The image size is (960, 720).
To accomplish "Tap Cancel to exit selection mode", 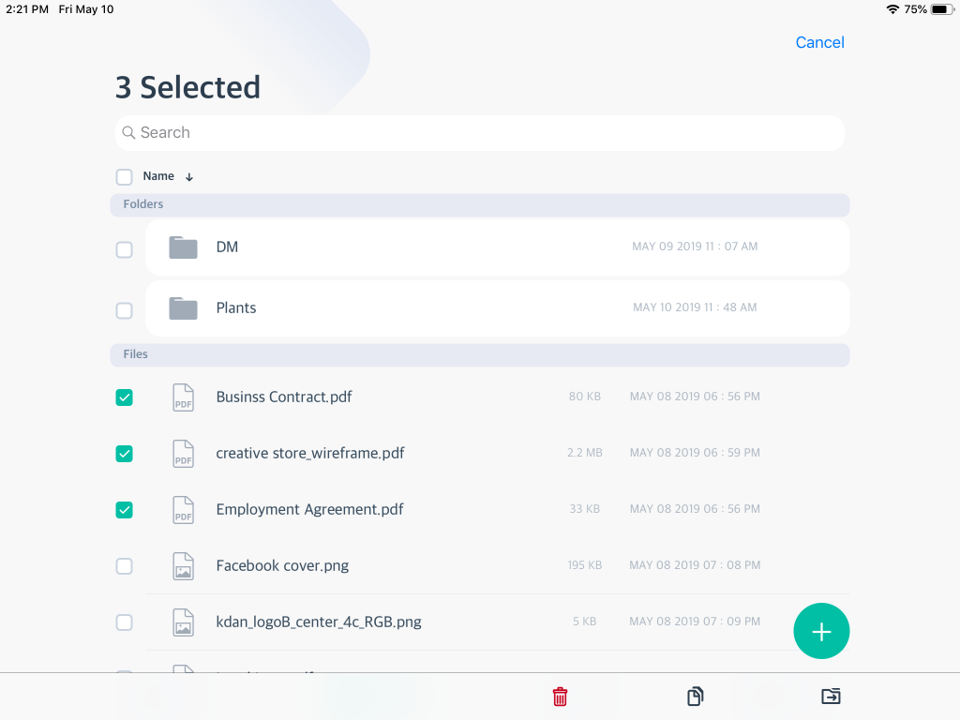I will click(820, 42).
